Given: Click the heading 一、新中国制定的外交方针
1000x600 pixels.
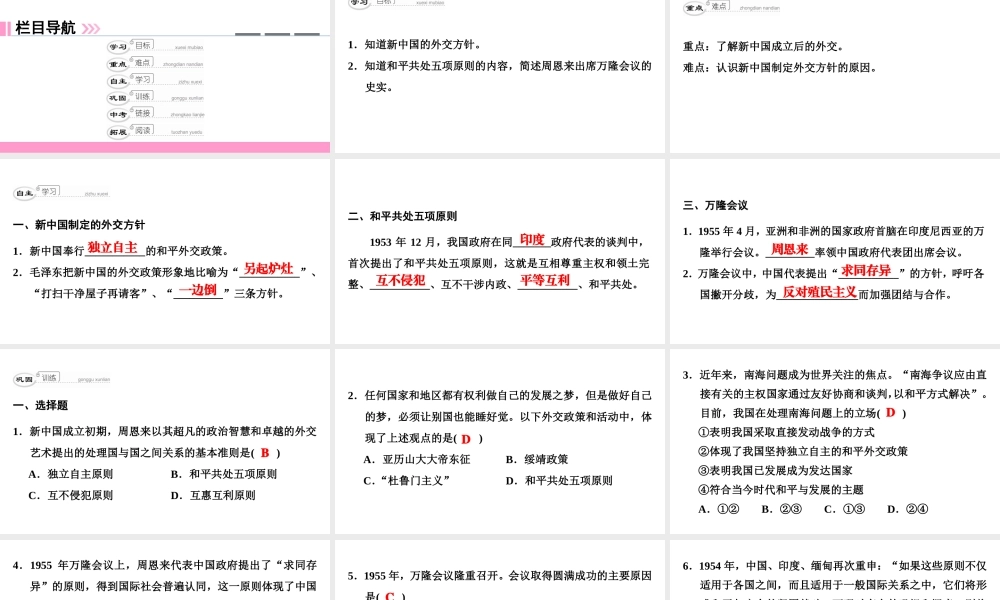Looking at the screenshot, I should click(78, 224).
